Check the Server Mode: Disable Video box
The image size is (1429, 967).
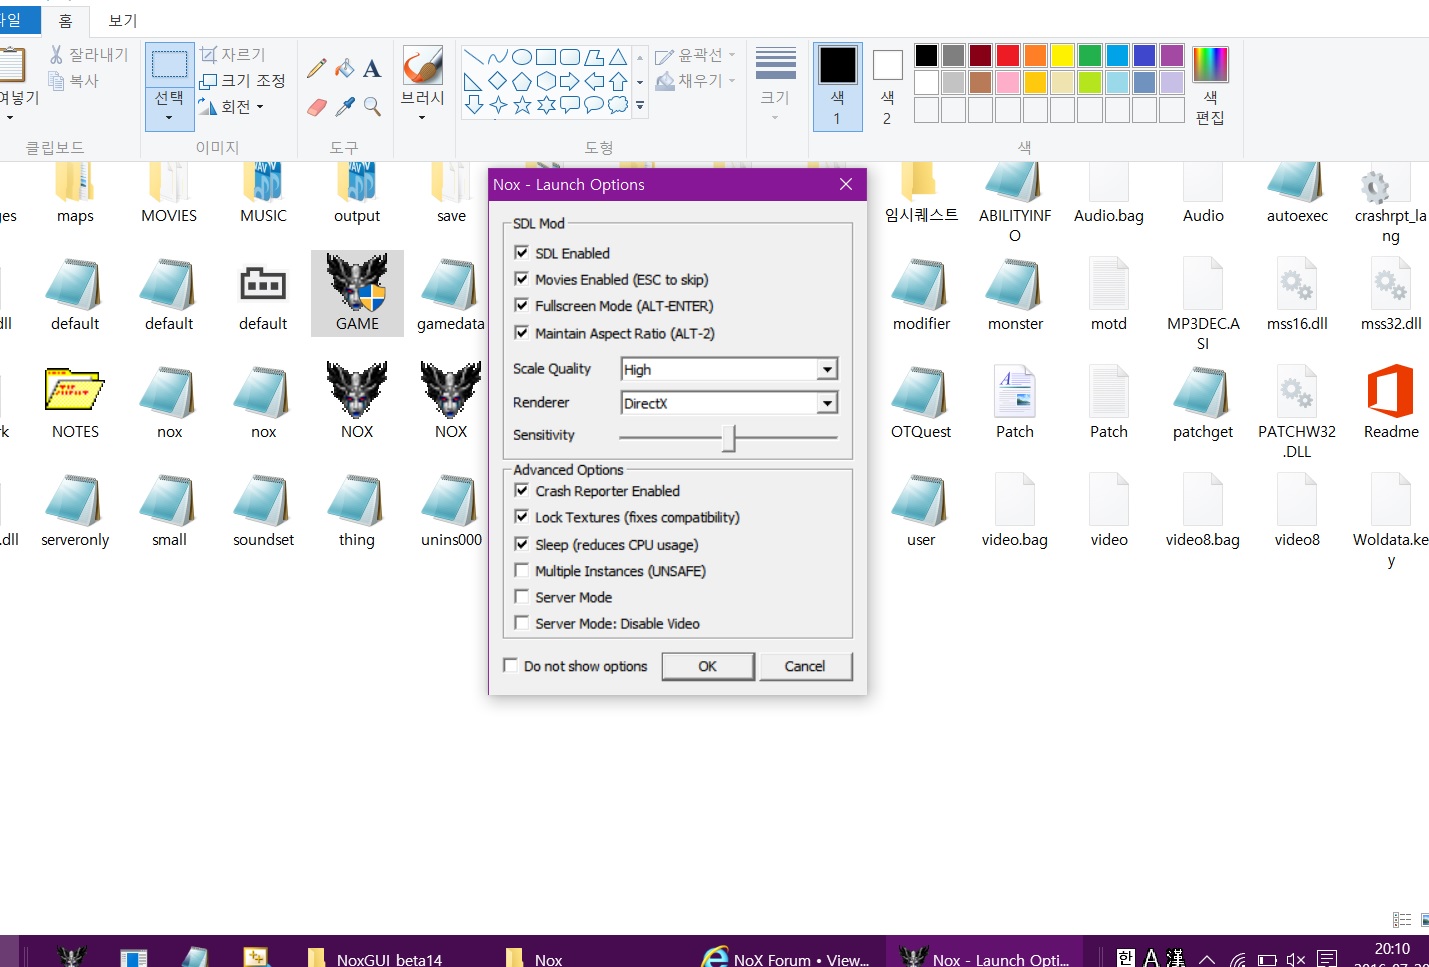[521, 622]
